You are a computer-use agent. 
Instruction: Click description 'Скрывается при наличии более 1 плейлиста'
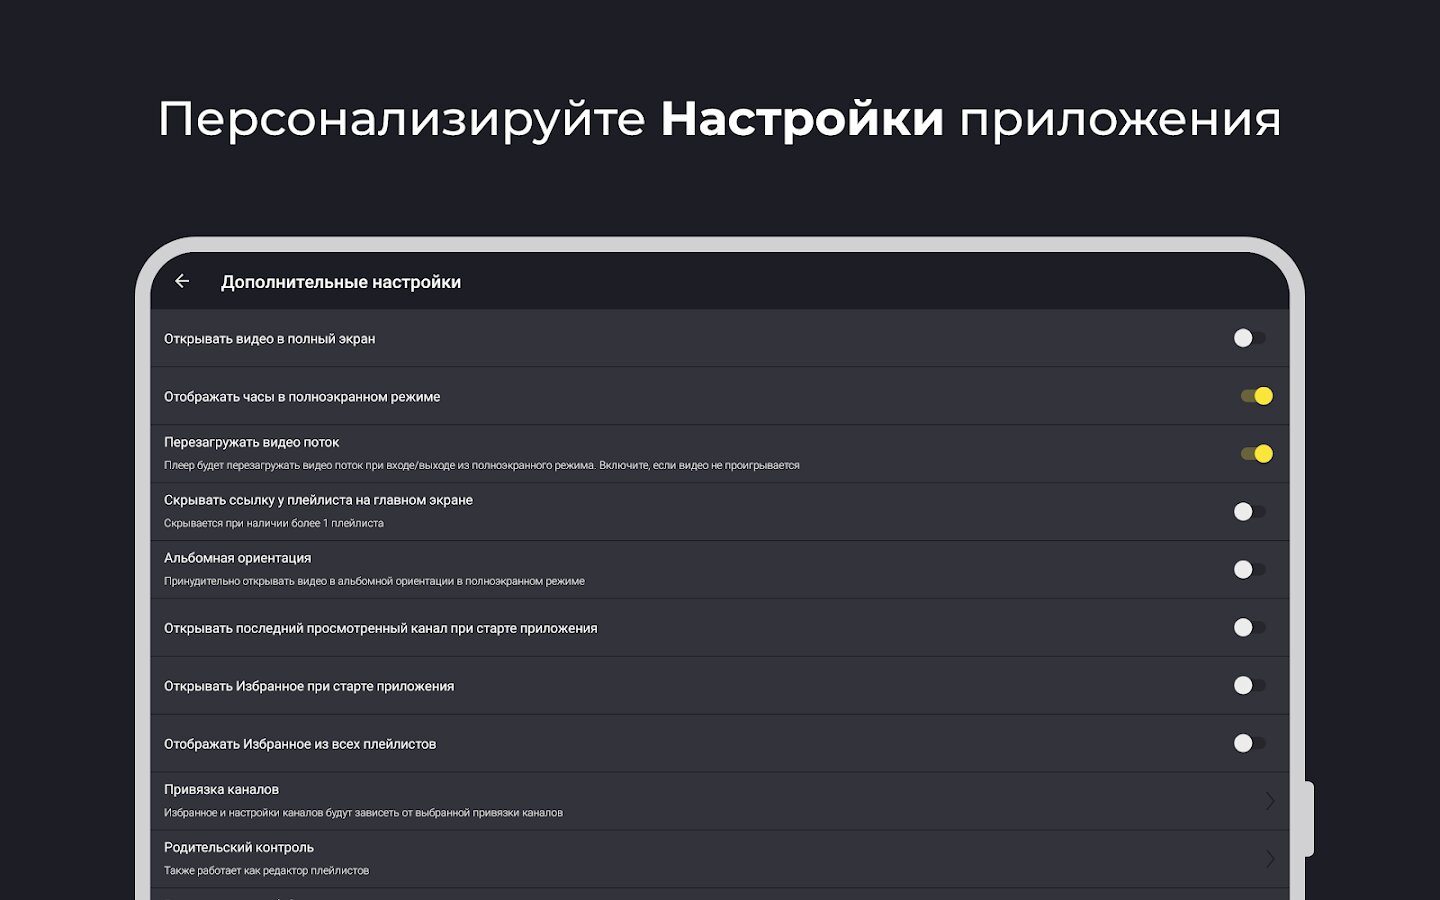pos(274,524)
